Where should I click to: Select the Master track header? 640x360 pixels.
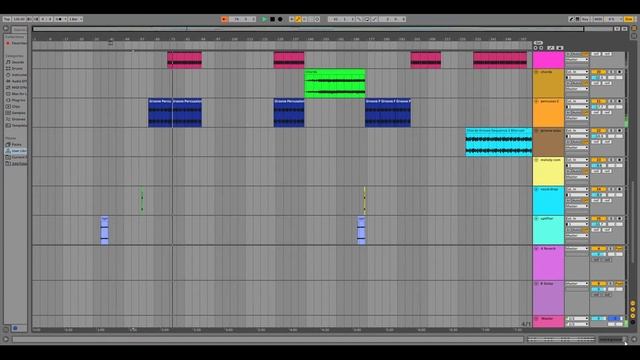coord(548,322)
